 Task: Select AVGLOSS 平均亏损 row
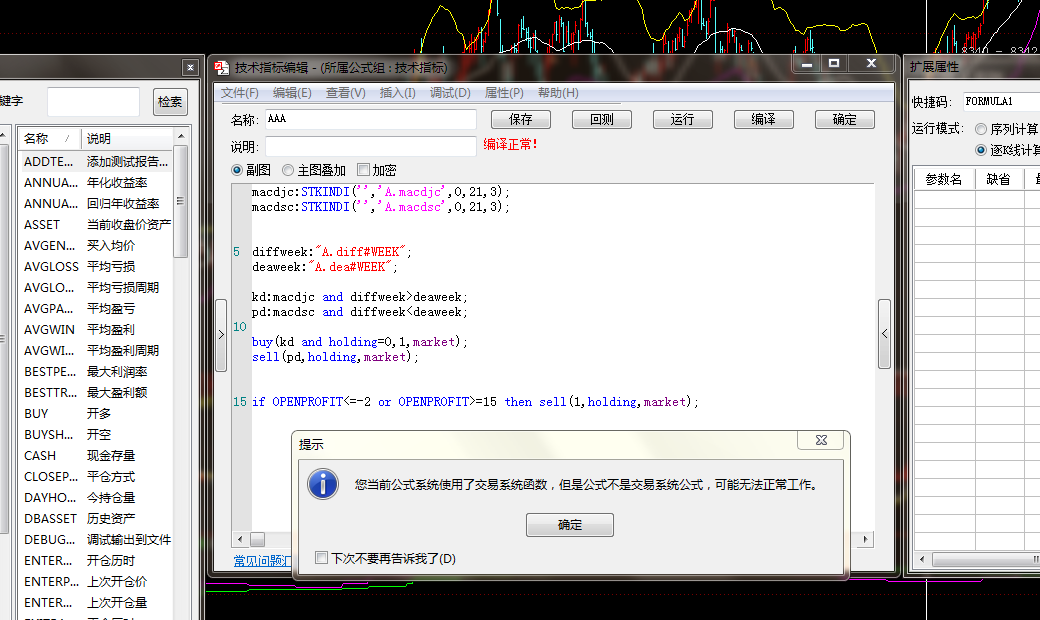96,267
